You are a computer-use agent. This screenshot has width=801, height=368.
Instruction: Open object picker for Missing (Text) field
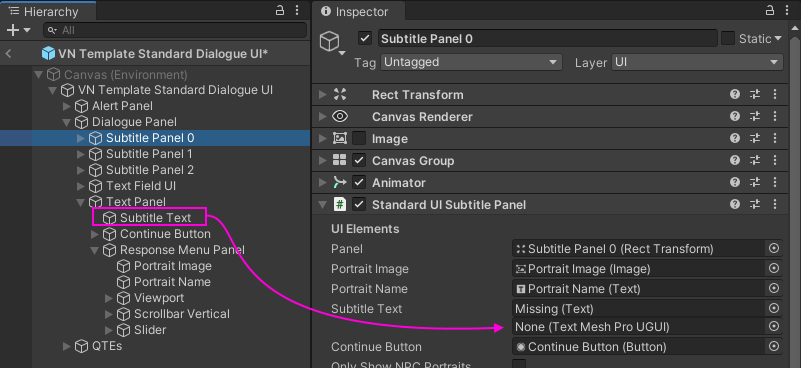tap(774, 308)
